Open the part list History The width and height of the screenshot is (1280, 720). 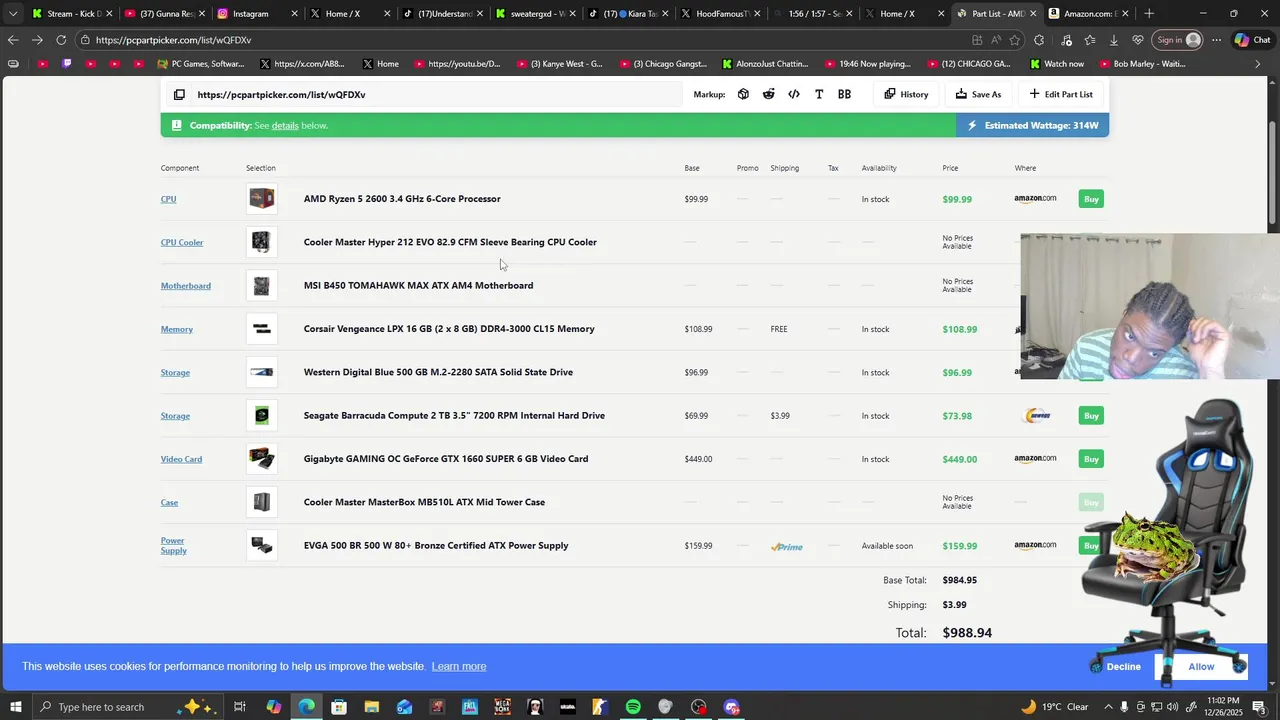[x=906, y=94]
